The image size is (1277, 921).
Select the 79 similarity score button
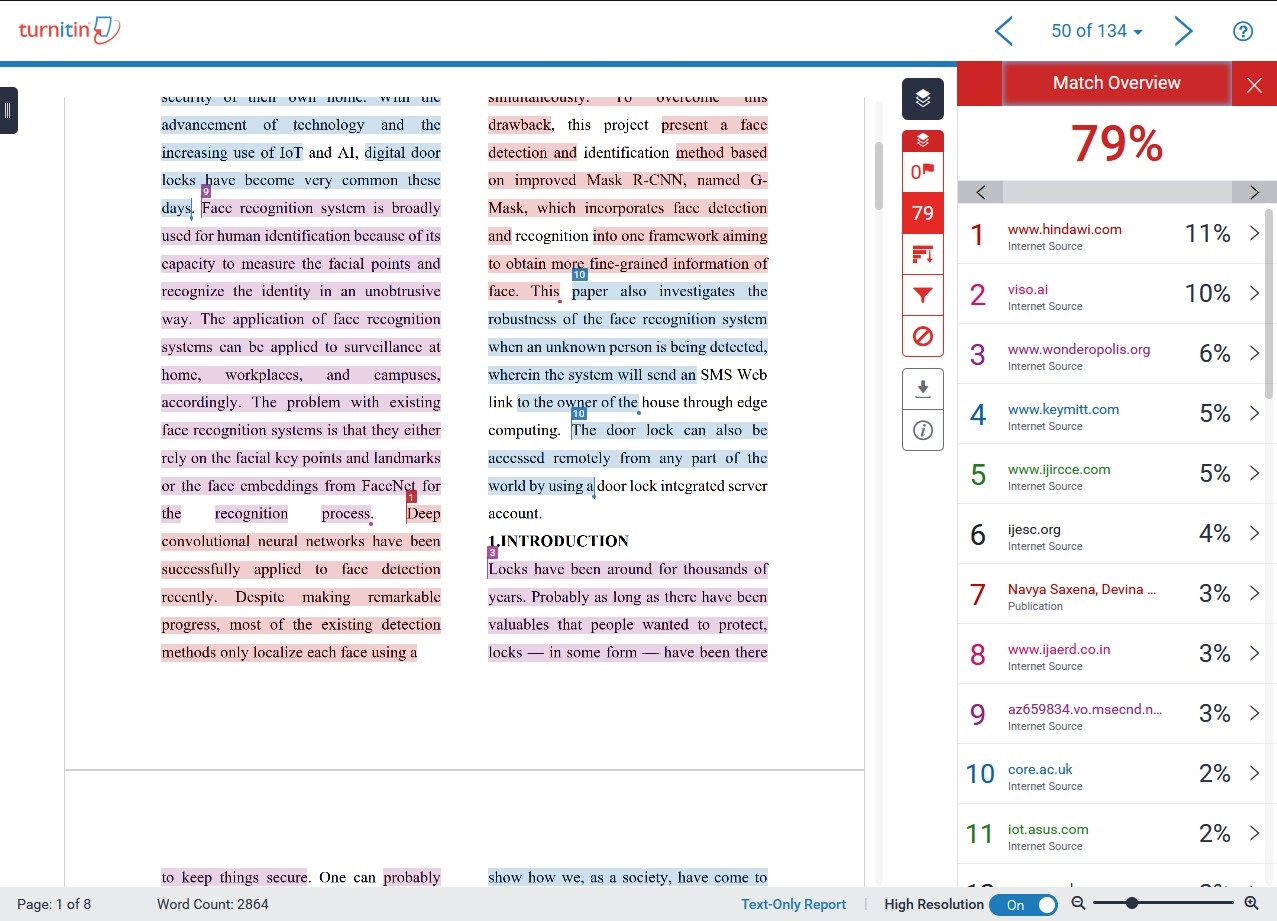pos(922,213)
